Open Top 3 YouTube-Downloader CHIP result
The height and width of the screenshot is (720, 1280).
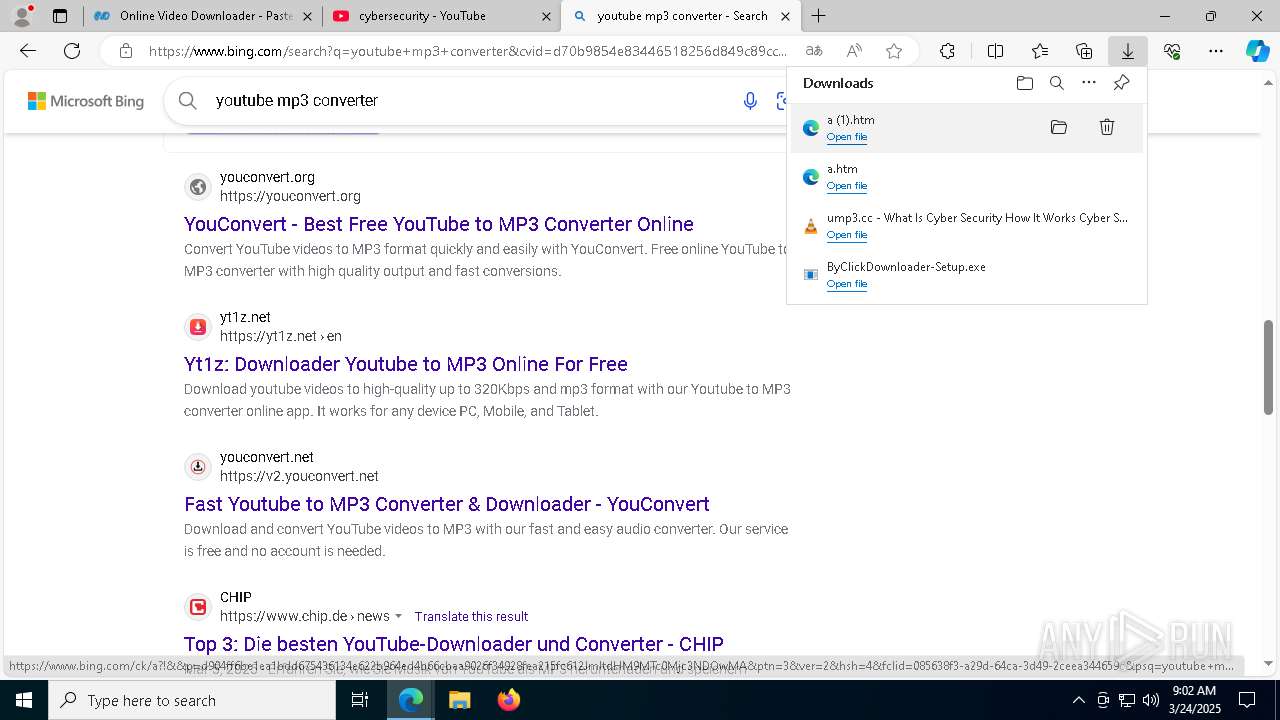(453, 644)
